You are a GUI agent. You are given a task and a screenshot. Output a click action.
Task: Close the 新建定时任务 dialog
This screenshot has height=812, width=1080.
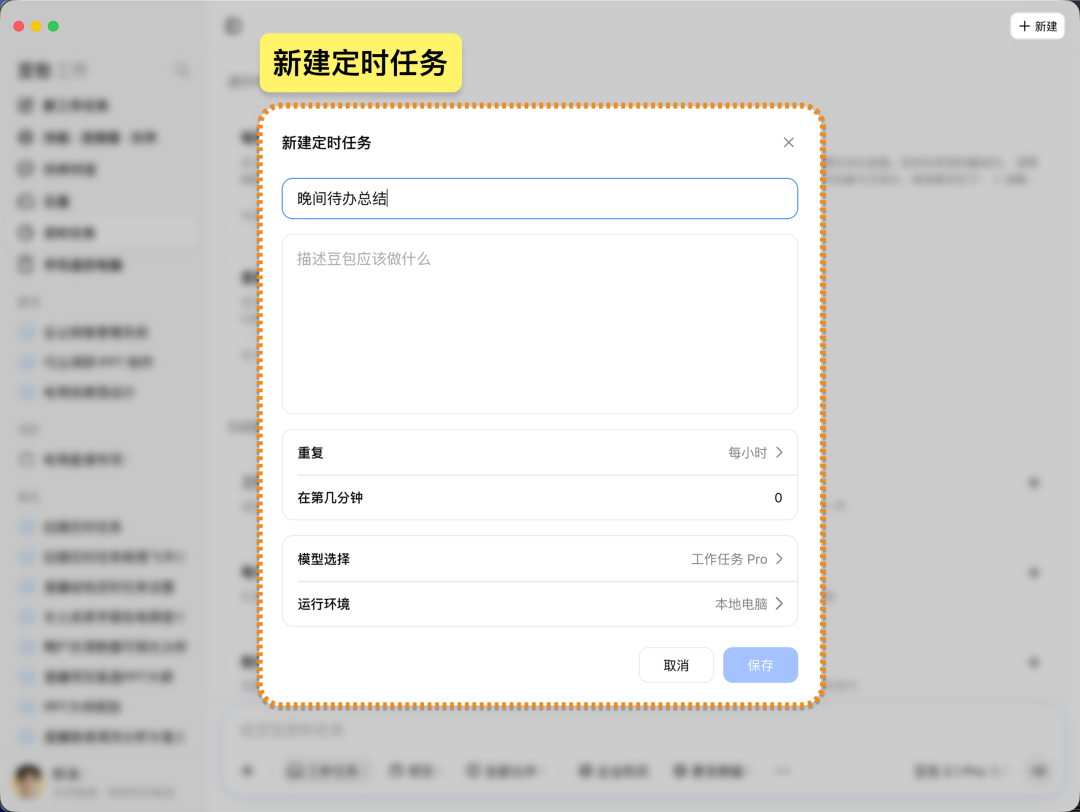(x=789, y=143)
